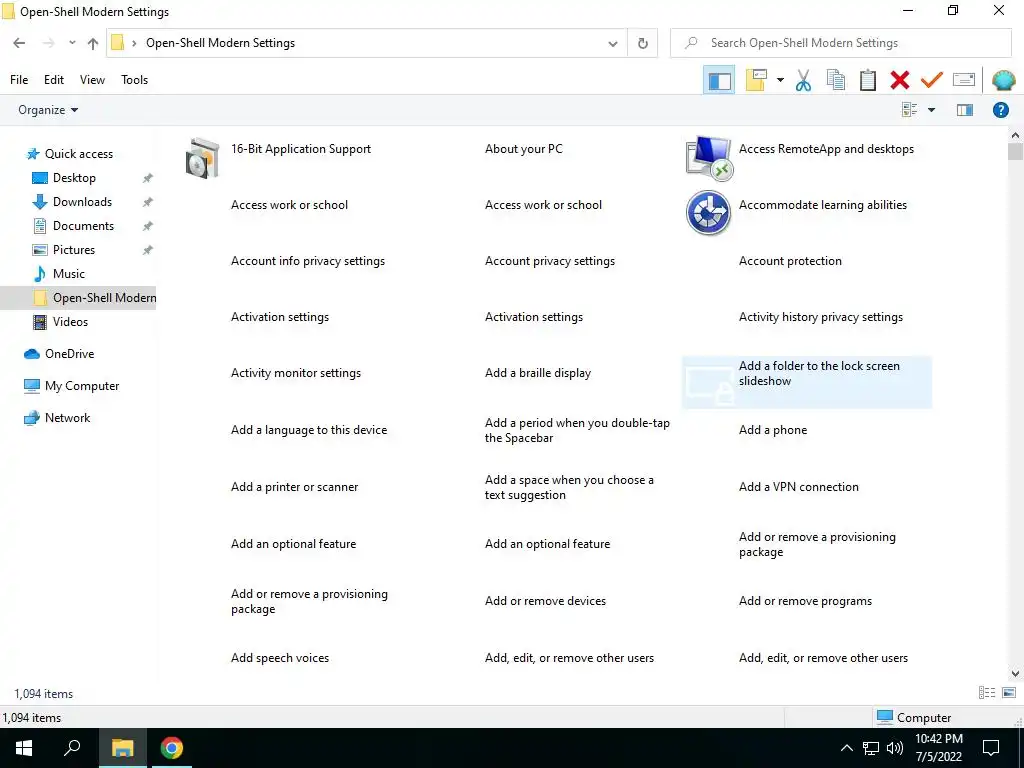Open the File menu
The image size is (1024, 768).
click(x=19, y=80)
